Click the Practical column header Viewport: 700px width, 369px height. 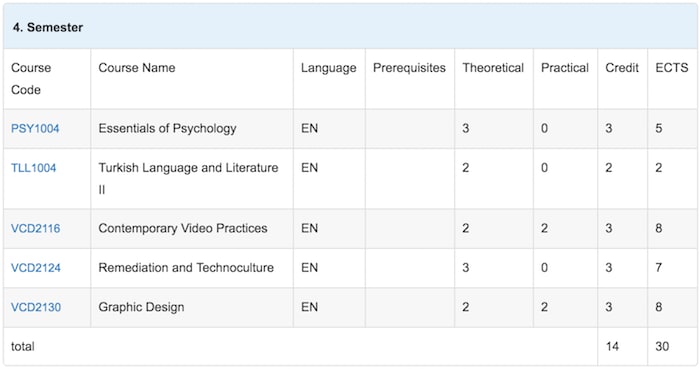(x=565, y=68)
